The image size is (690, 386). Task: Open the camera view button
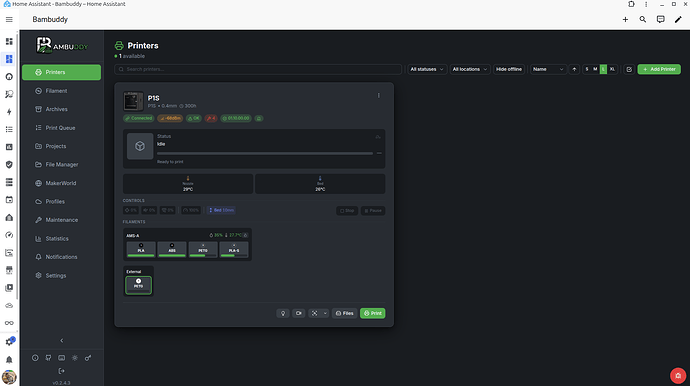click(299, 313)
